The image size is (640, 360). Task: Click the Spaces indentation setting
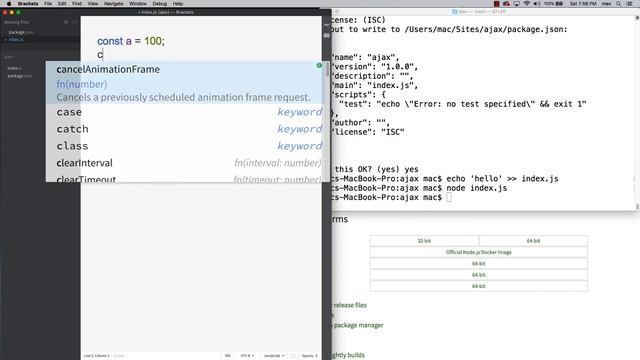point(310,356)
